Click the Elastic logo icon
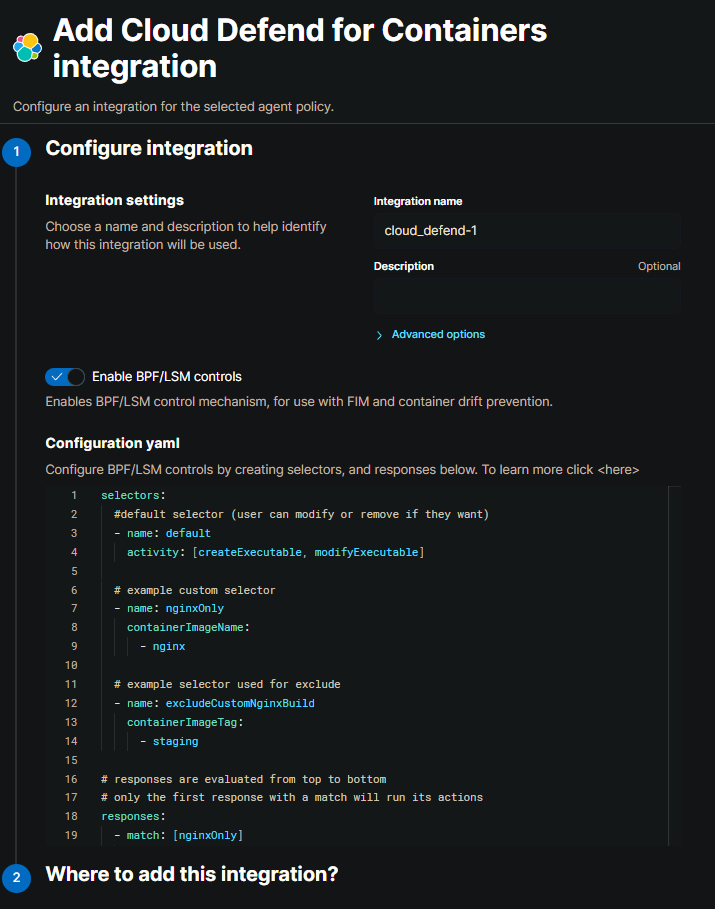This screenshot has height=909, width=715. (27, 47)
